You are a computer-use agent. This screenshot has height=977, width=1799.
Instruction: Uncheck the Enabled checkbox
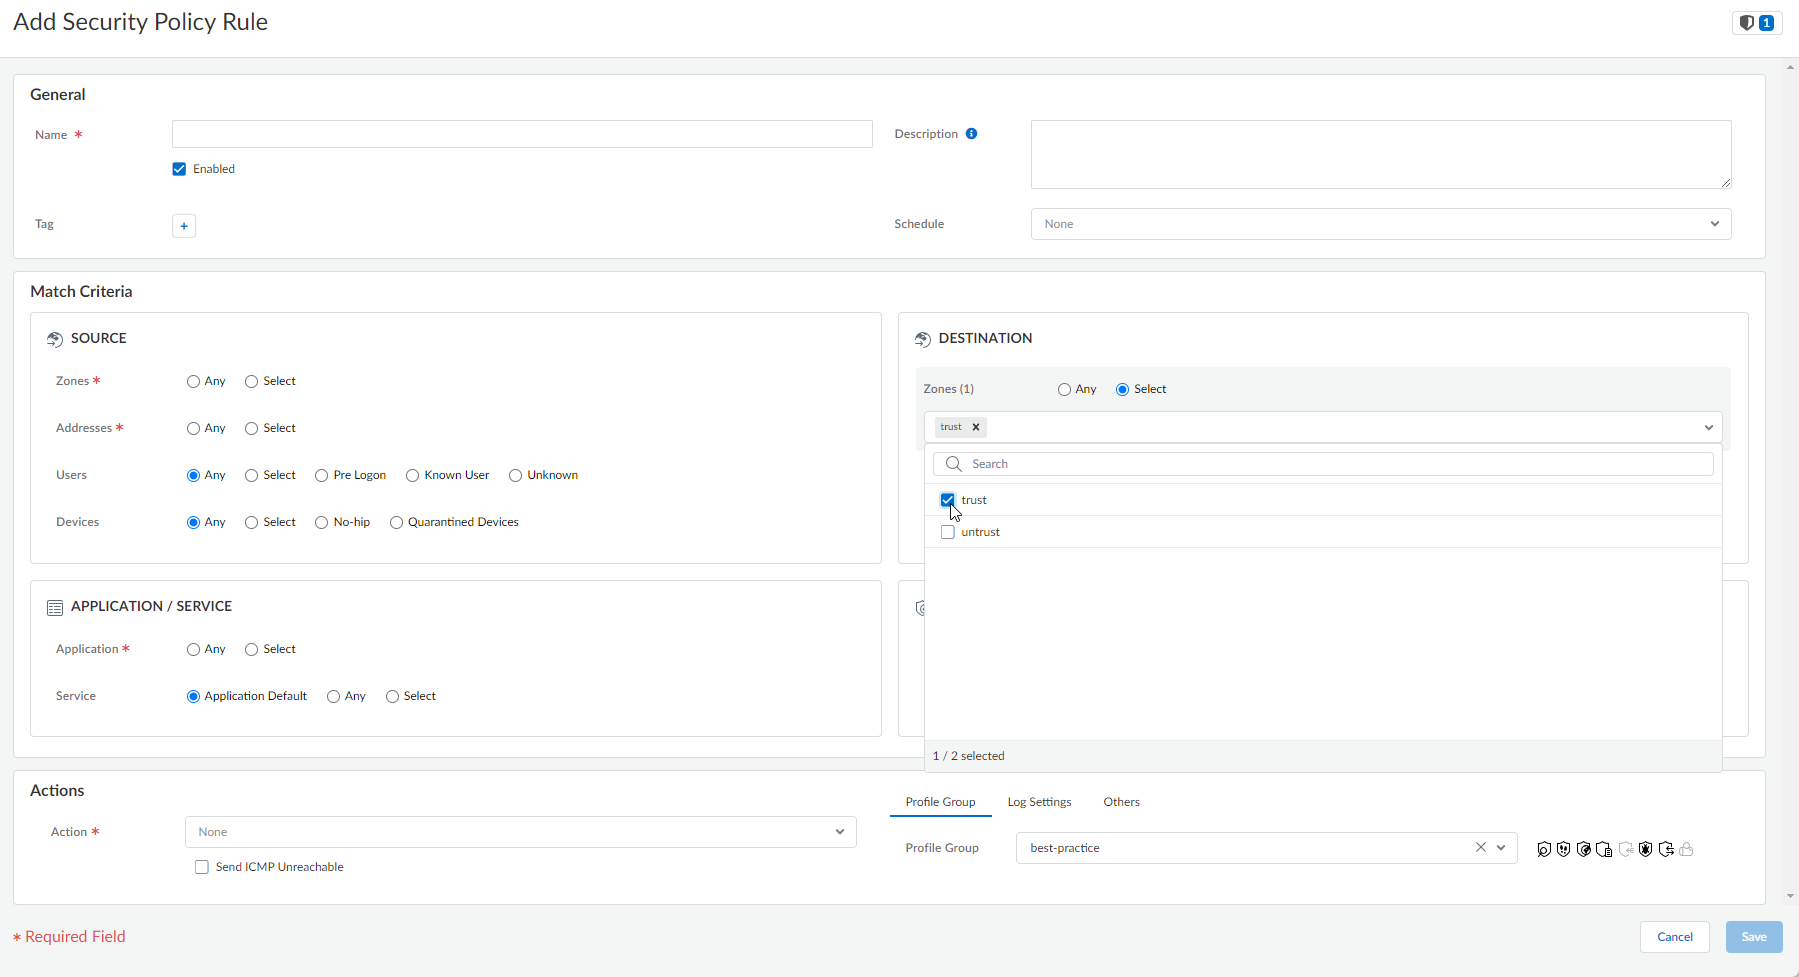click(x=180, y=169)
